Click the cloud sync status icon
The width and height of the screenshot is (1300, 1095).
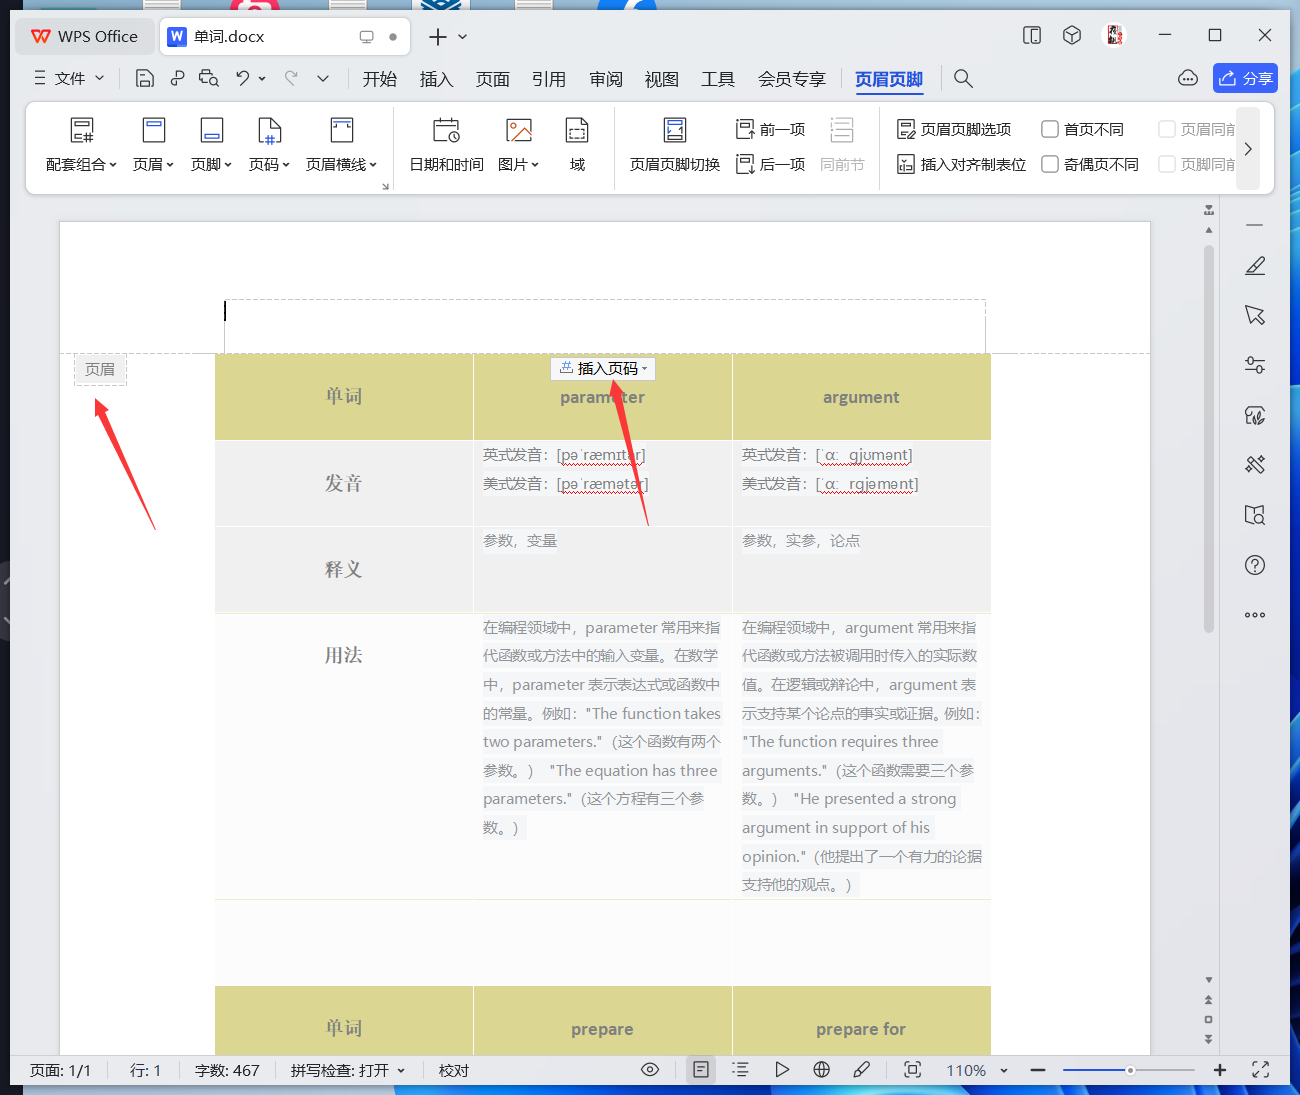pyautogui.click(x=1188, y=78)
